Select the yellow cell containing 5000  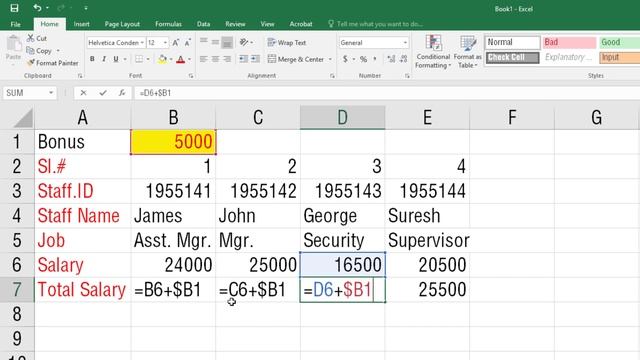point(173,142)
